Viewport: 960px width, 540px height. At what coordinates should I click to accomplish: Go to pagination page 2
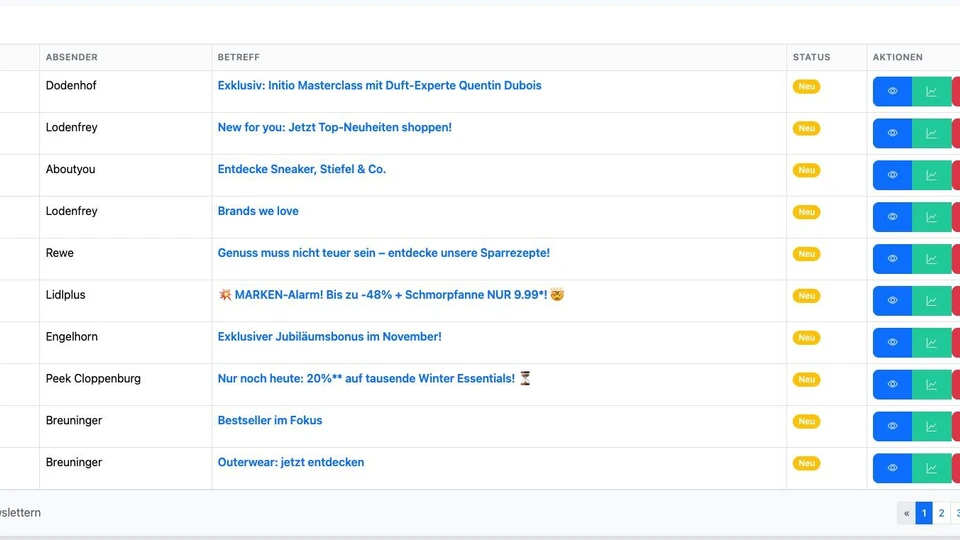941,513
